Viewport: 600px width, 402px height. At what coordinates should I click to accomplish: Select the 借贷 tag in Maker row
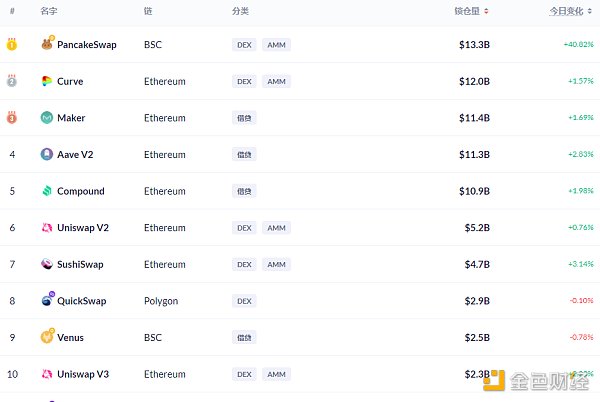coord(243,118)
